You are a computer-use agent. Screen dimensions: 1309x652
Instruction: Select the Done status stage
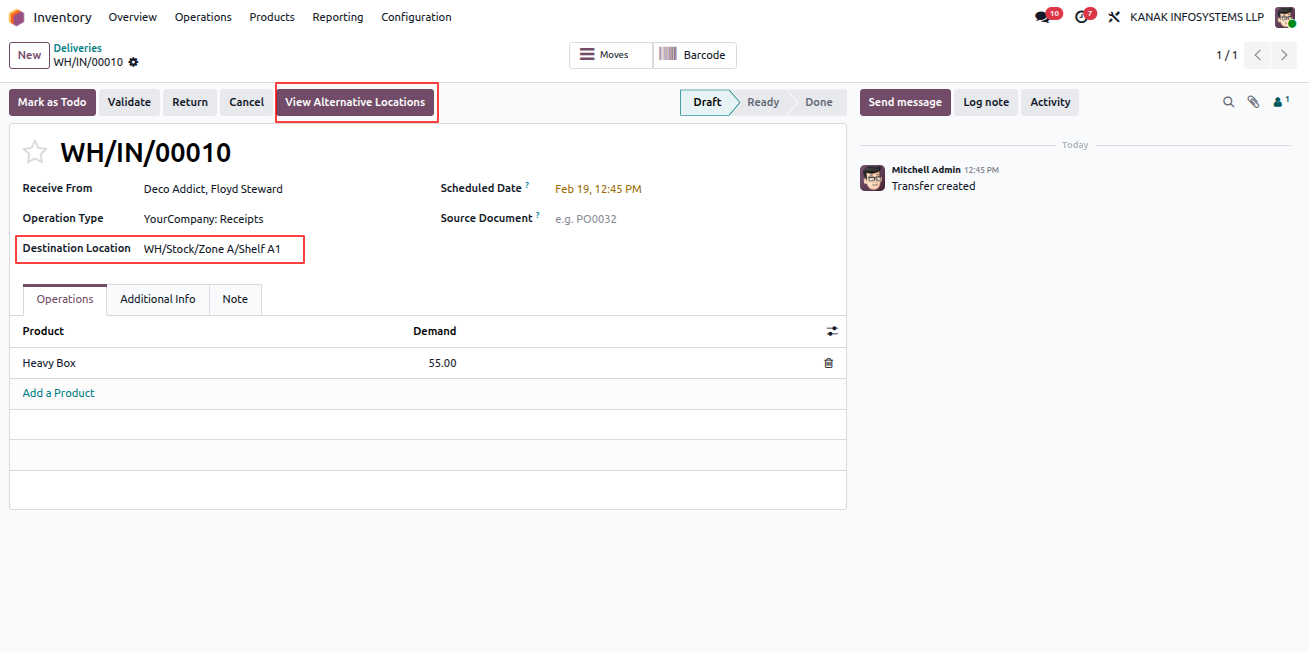pos(819,102)
